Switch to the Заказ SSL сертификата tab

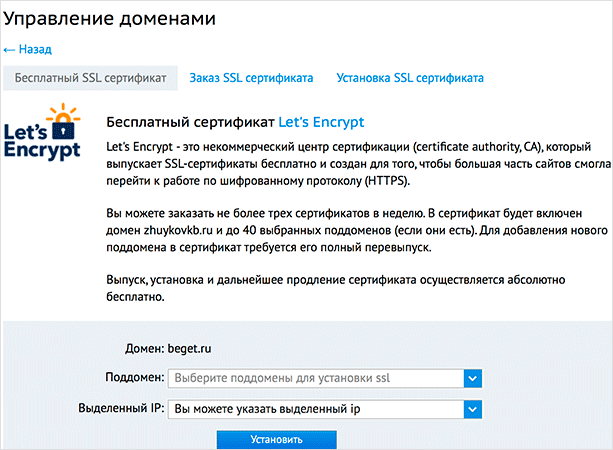pos(251,78)
